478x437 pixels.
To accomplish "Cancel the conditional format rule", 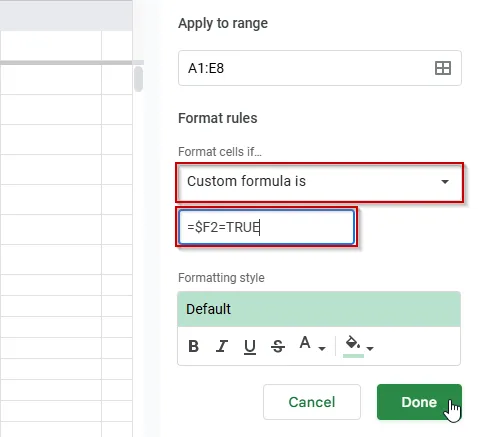I will (x=312, y=402).
